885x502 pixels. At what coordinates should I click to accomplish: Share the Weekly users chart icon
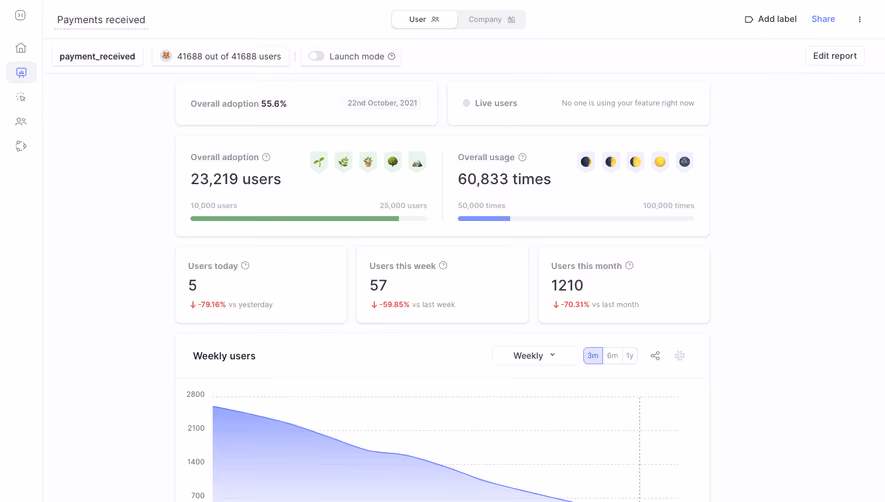(655, 356)
